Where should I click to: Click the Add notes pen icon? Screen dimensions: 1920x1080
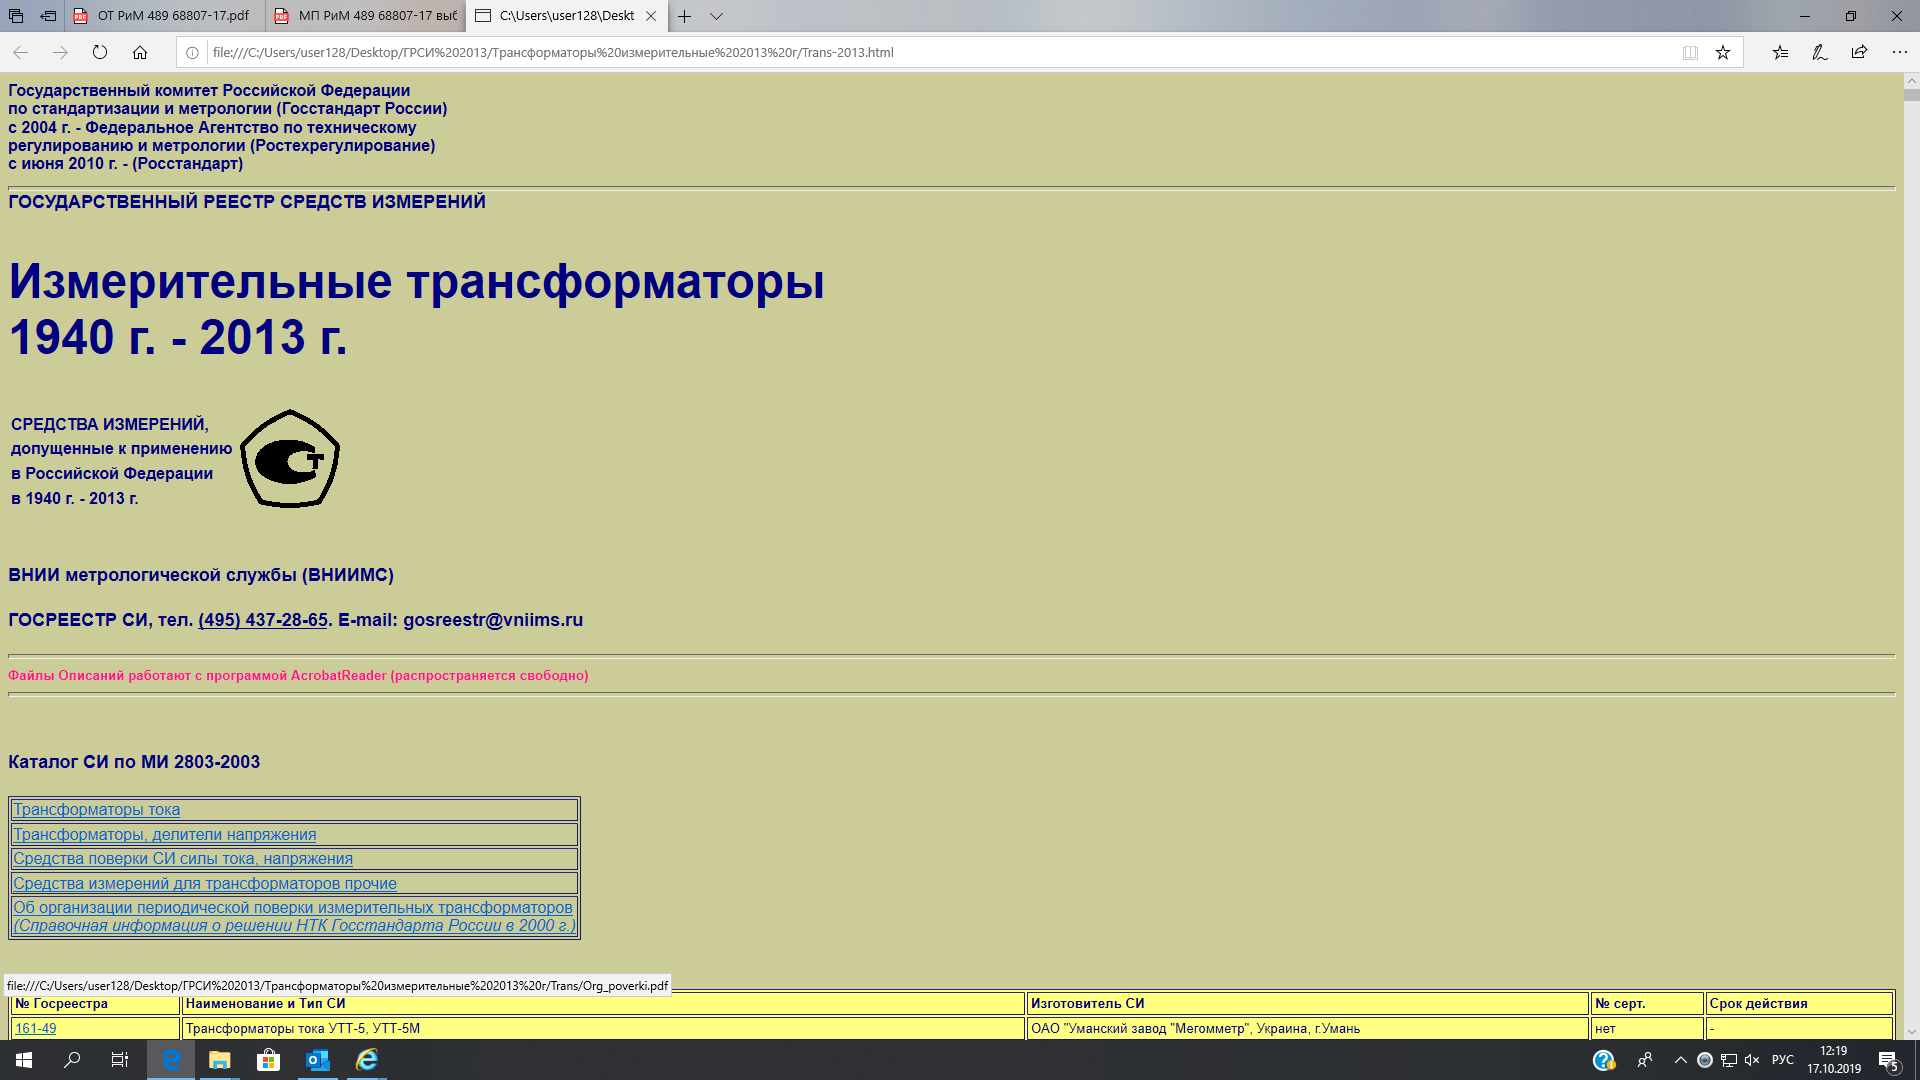[1819, 52]
